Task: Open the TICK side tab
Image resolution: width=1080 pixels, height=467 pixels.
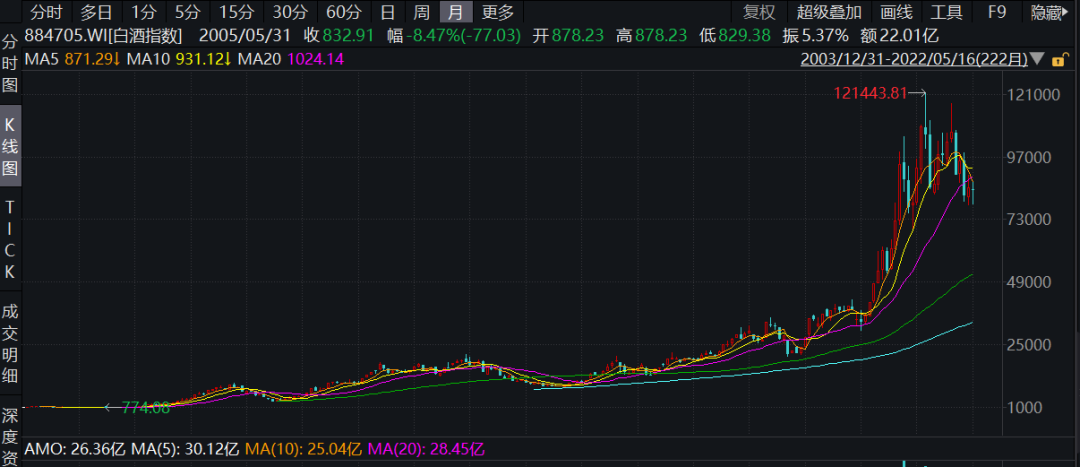Action: [x=10, y=240]
